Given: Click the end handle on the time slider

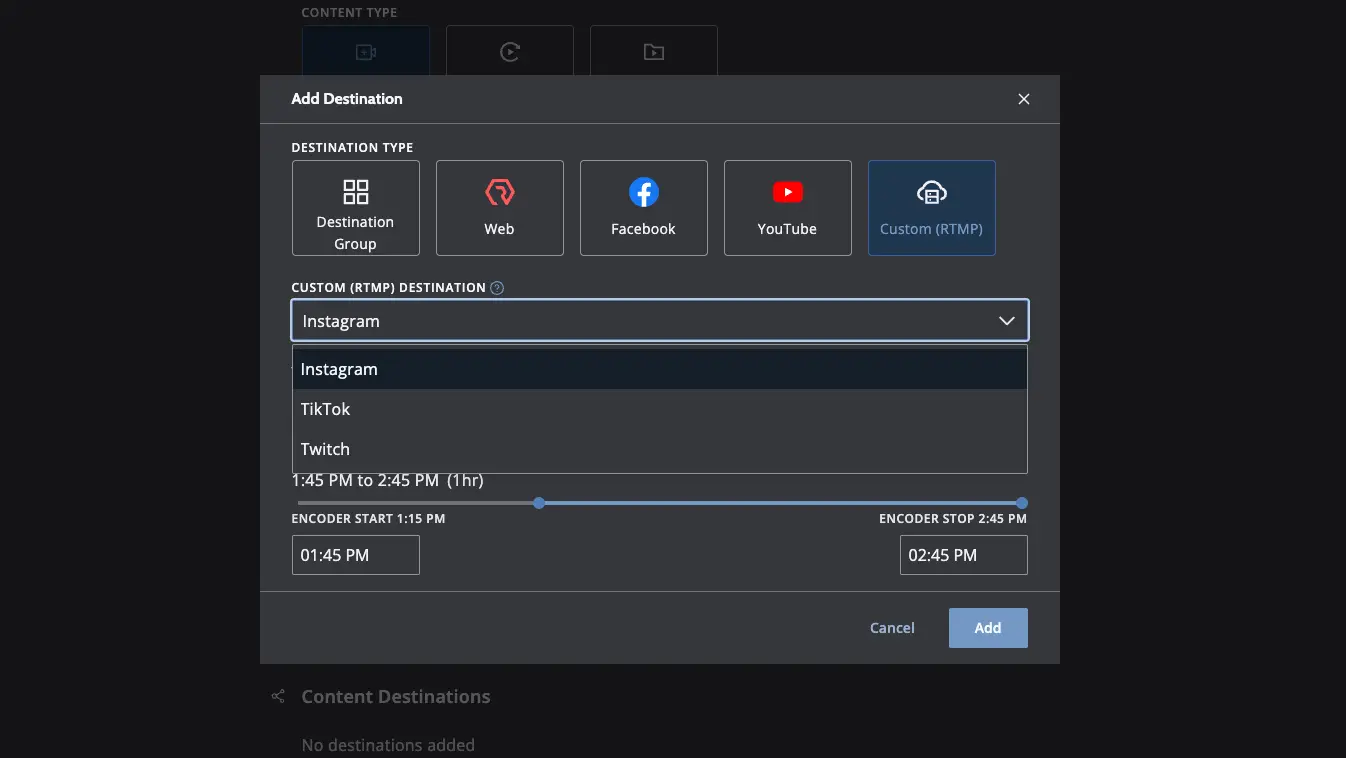Looking at the screenshot, I should coord(1022,503).
